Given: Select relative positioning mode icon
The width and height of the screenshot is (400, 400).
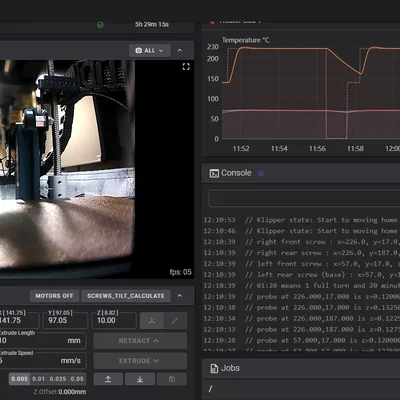Looking at the screenshot, I should pyautogui.click(x=175, y=321).
